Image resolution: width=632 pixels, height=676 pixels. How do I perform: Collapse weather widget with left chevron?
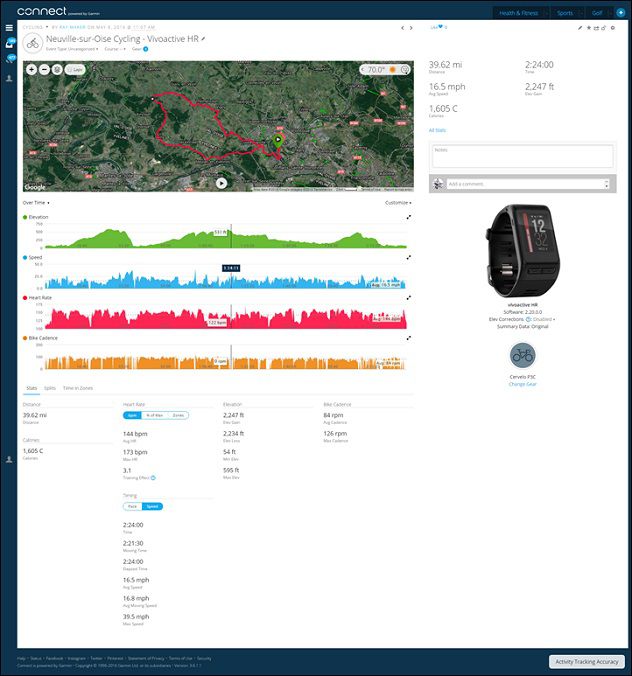tap(363, 69)
